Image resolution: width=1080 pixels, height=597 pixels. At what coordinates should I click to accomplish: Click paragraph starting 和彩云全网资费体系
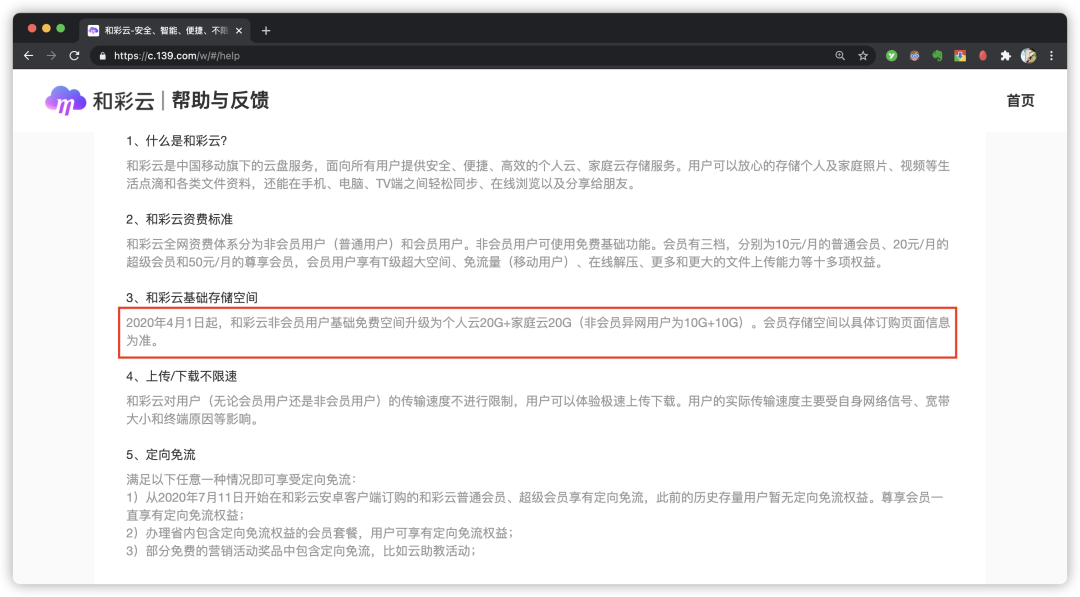click(x=538, y=253)
